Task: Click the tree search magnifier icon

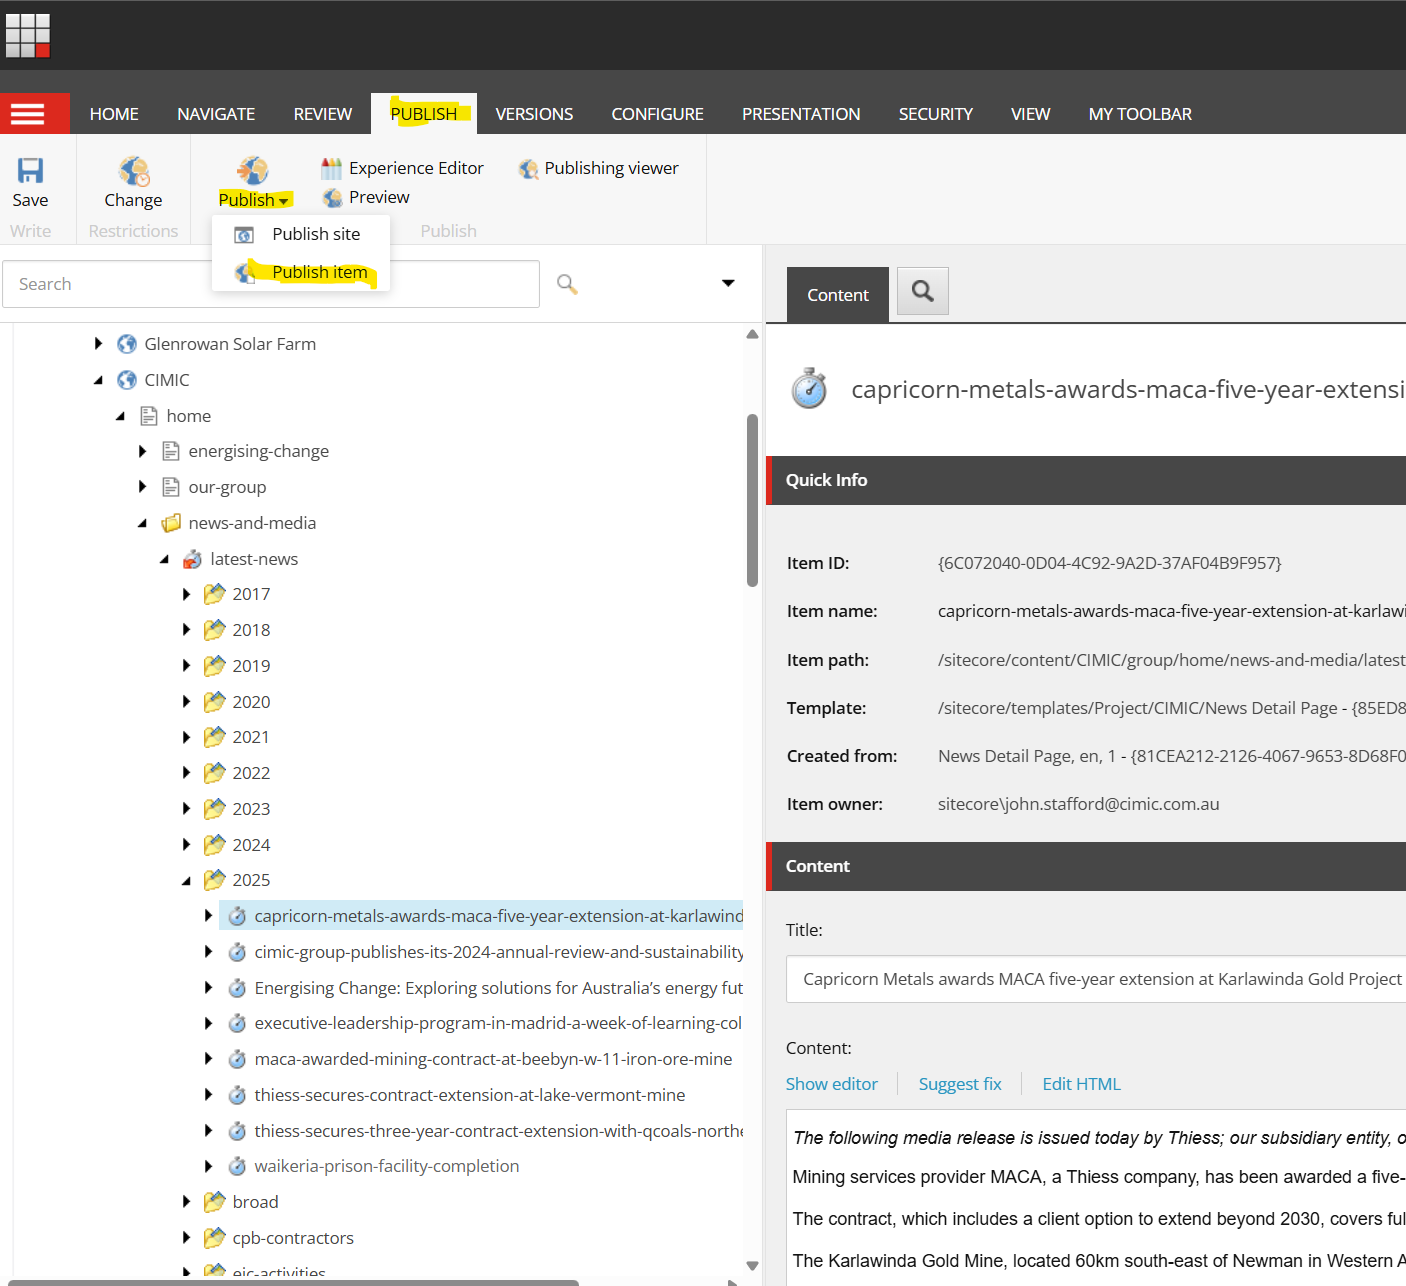Action: pos(567,284)
